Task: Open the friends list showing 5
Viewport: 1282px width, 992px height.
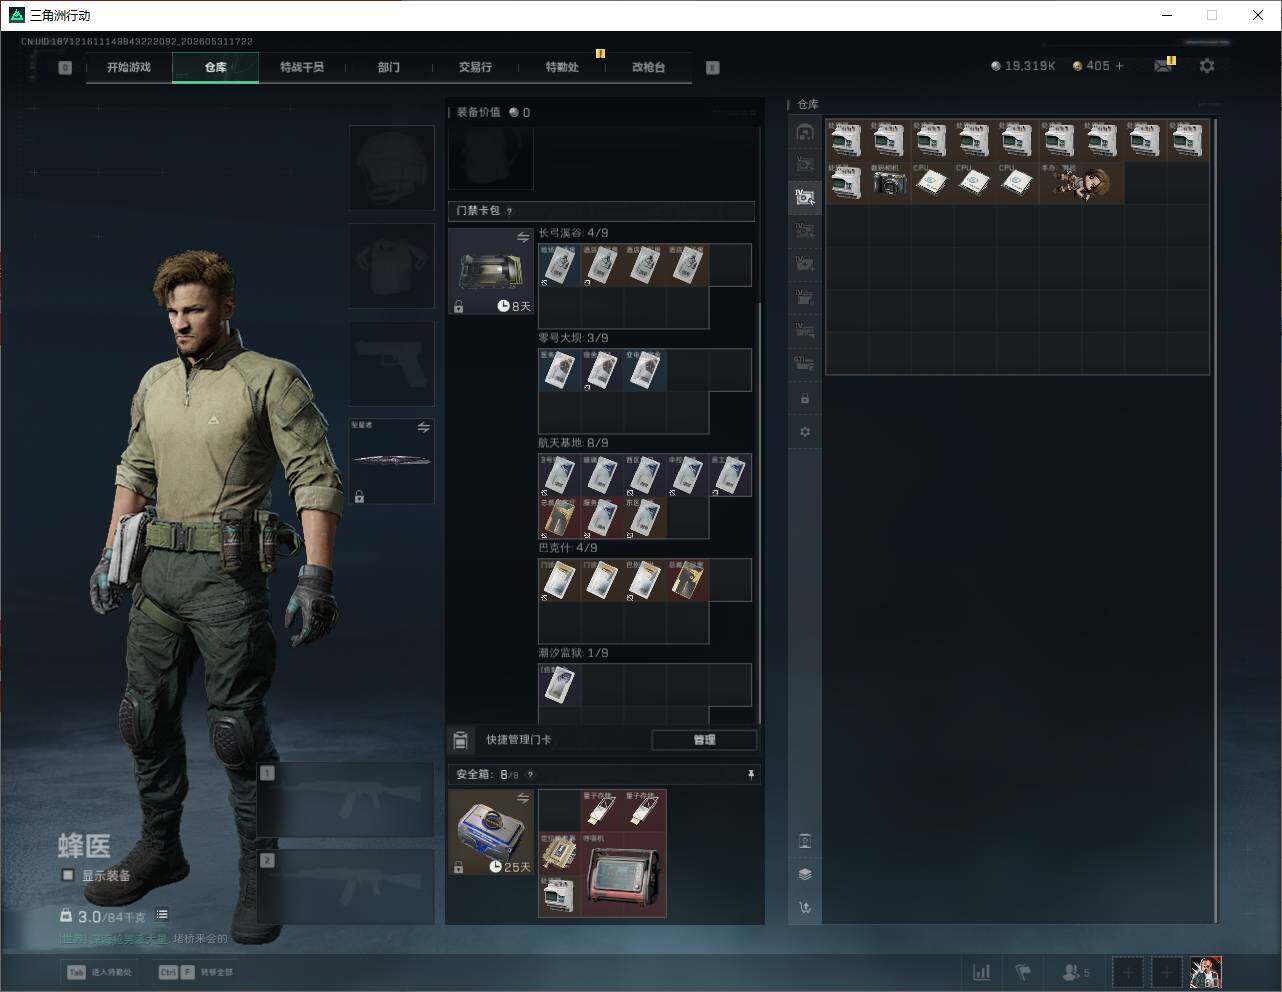Action: (1076, 972)
